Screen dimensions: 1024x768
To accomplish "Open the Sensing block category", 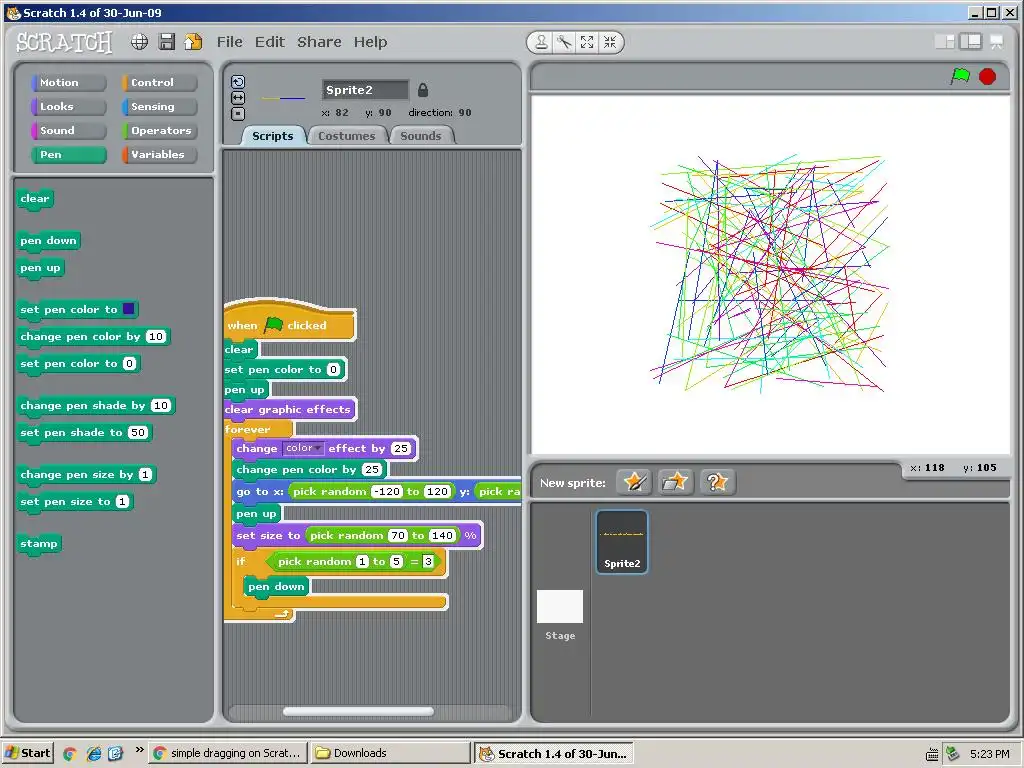I will 159,106.
